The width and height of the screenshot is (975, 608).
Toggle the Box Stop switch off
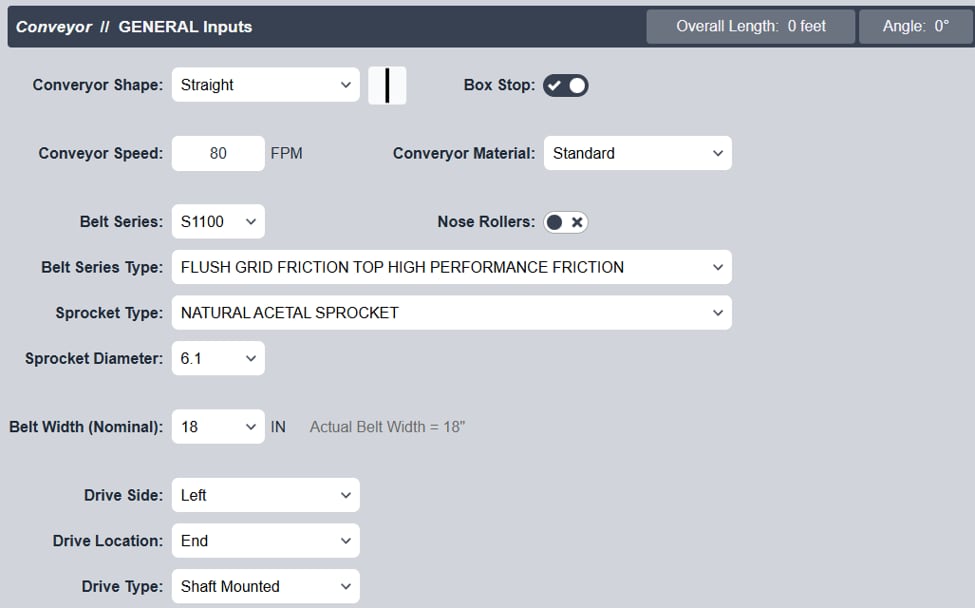(566, 85)
